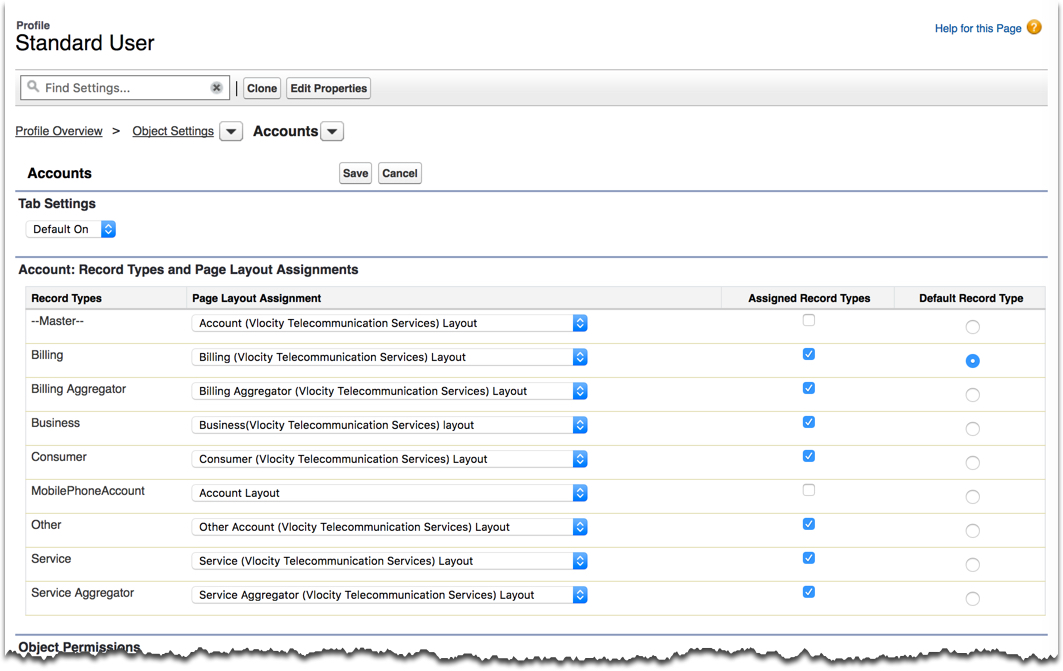Enable Assigned Record Type for MobilePhoneAccount
This screenshot has width=1063, height=671.
808,489
